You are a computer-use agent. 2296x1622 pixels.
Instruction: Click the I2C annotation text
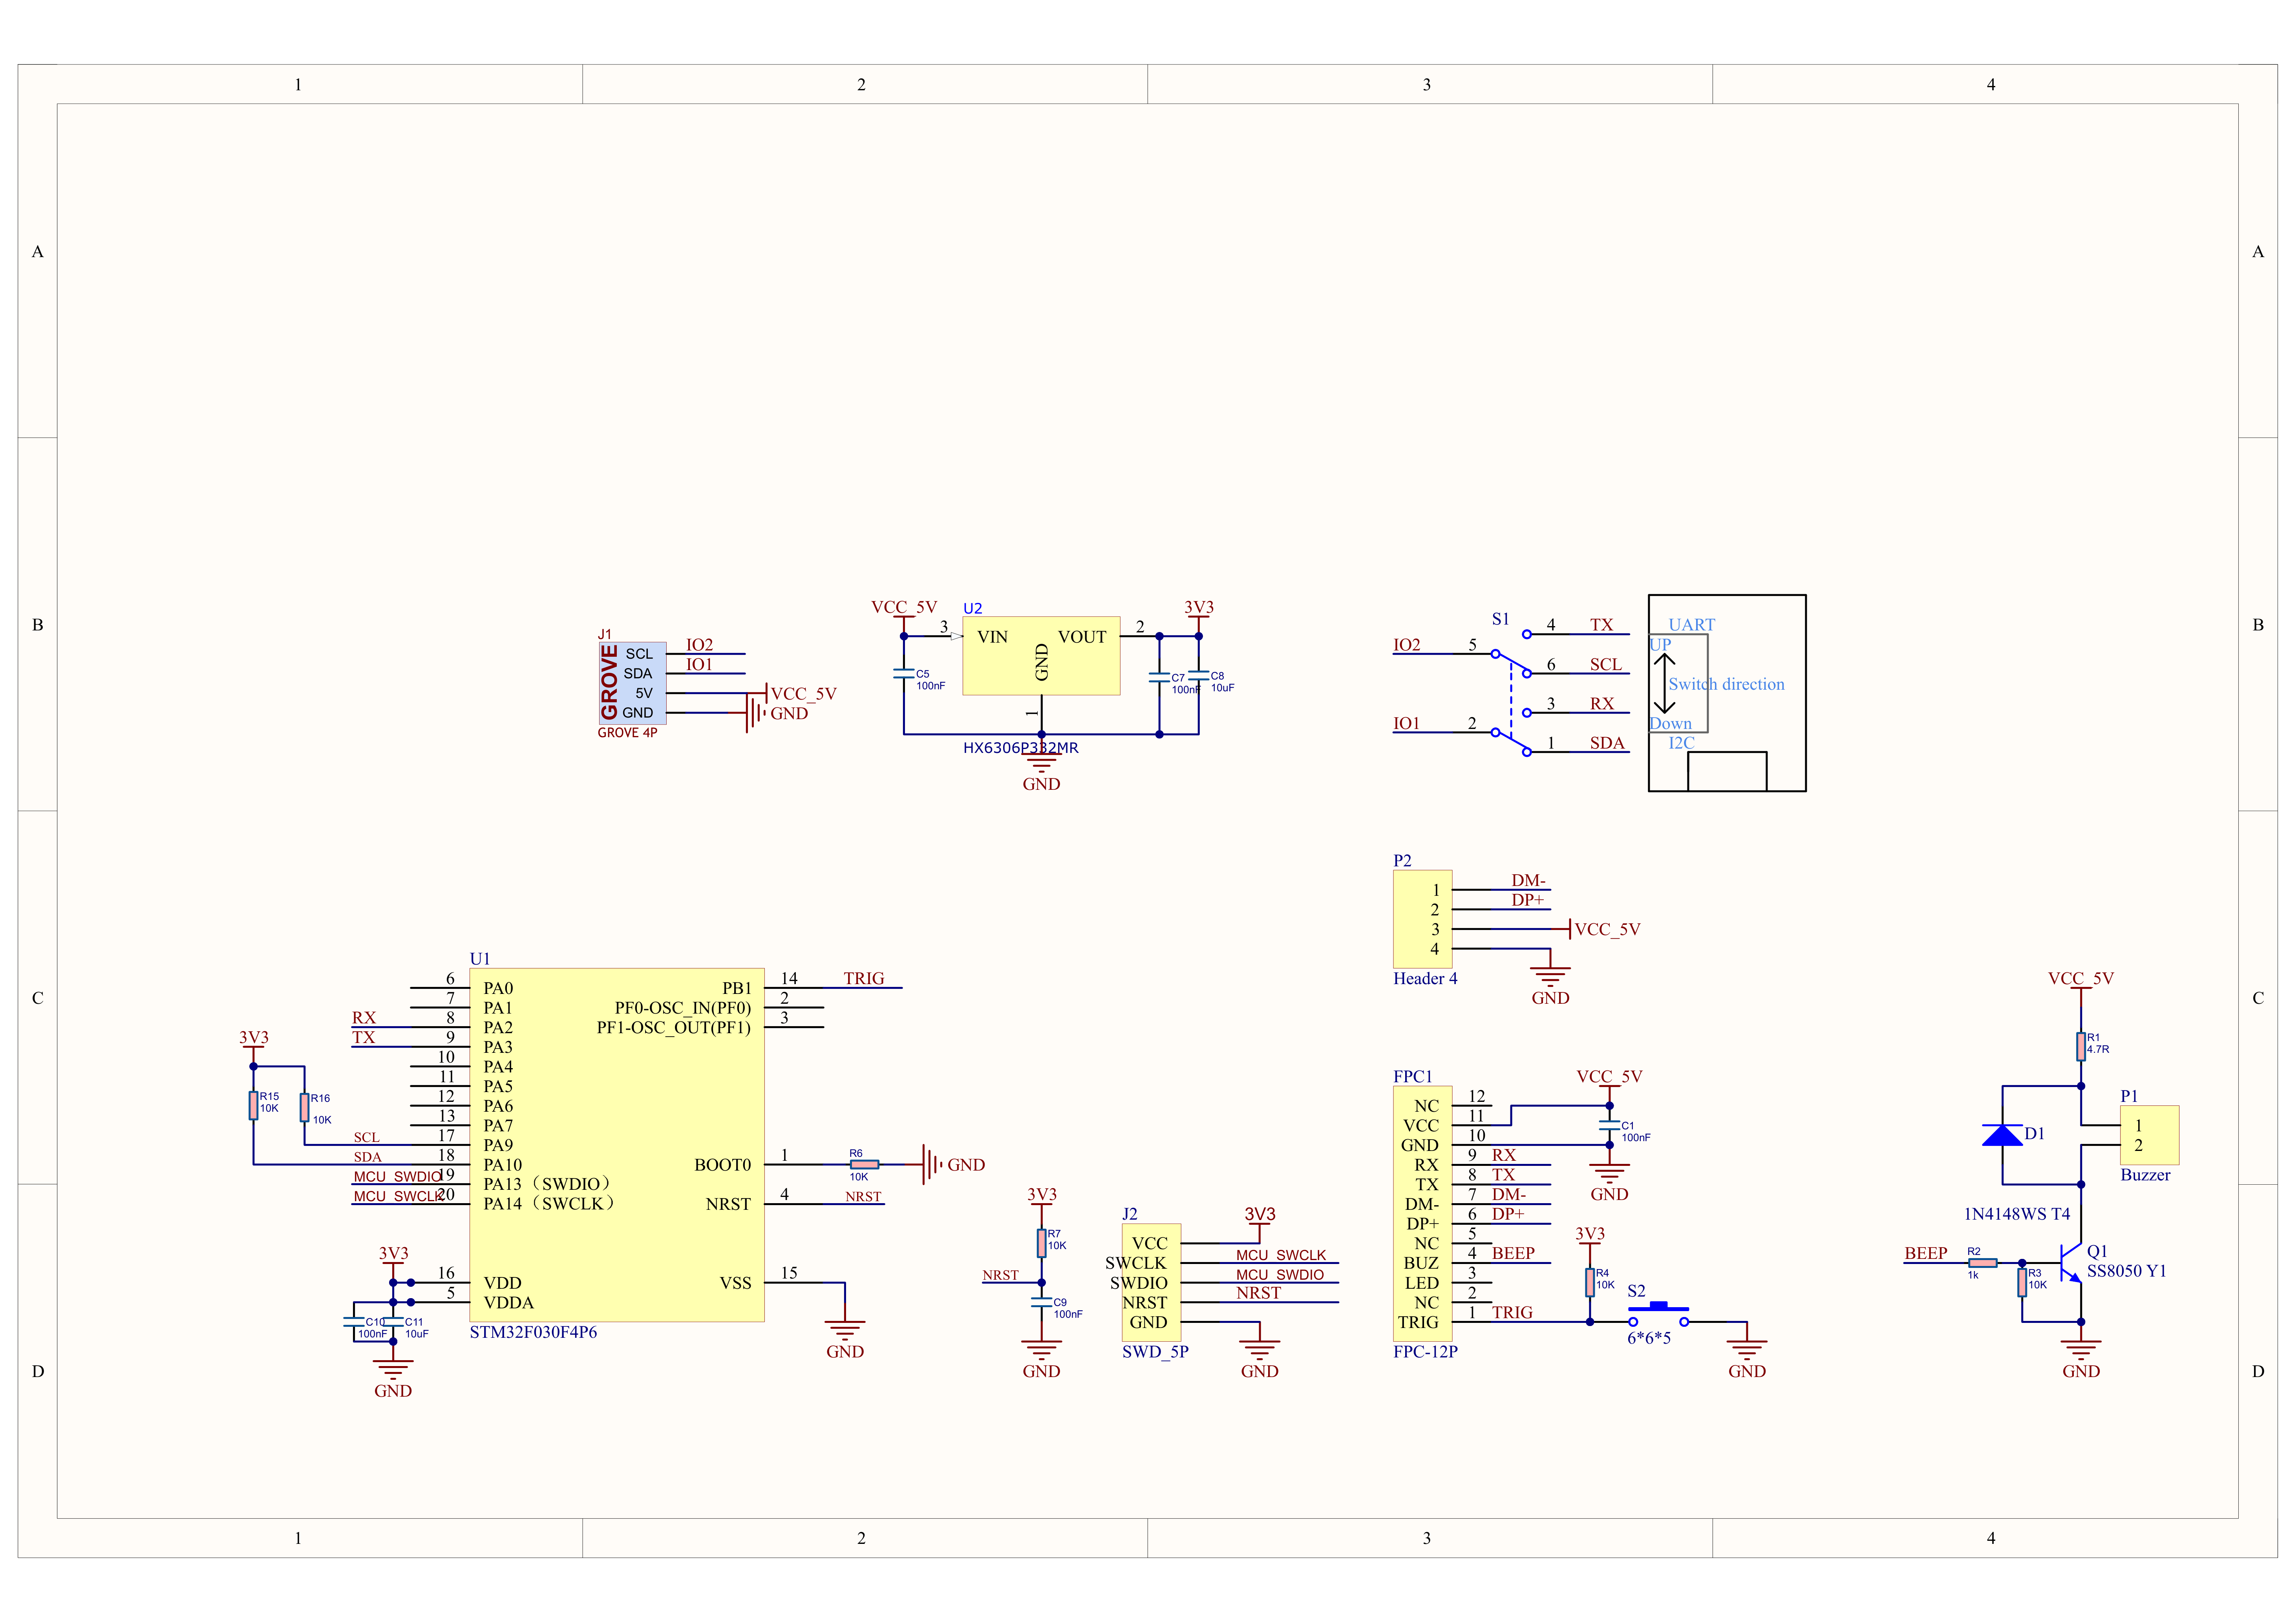[1681, 743]
